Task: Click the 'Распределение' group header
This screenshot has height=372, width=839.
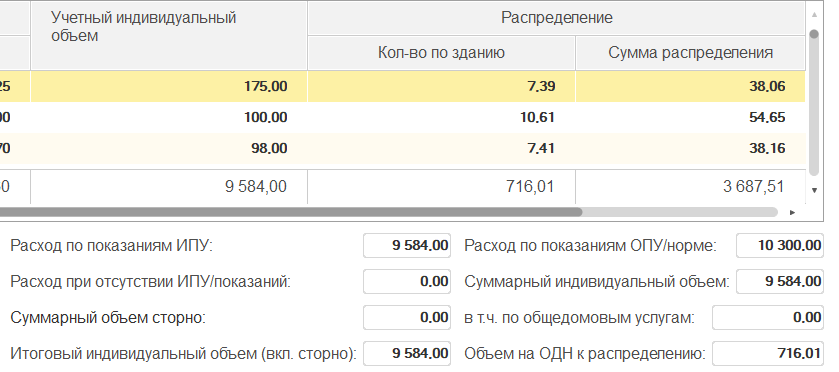Action: tap(556, 18)
